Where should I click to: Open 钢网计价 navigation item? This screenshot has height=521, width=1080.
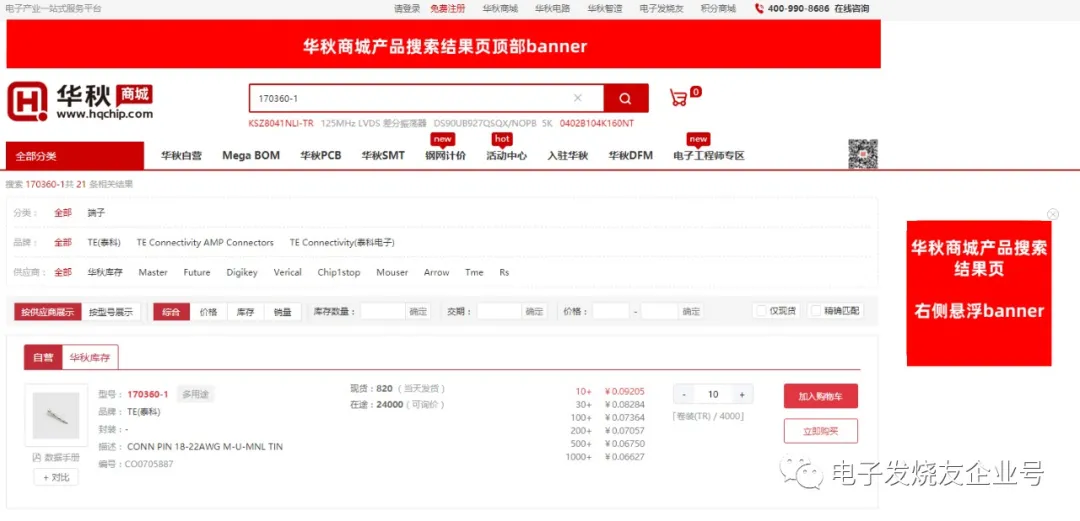tap(446, 156)
